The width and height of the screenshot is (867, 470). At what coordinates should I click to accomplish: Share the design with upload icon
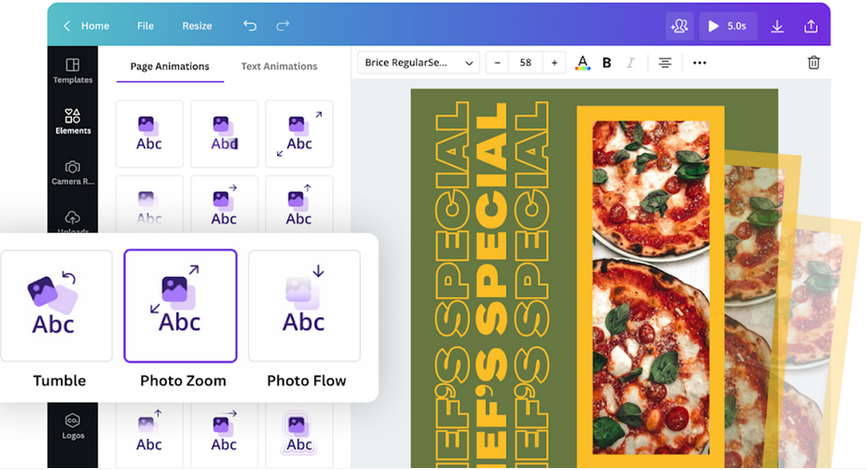(x=811, y=26)
